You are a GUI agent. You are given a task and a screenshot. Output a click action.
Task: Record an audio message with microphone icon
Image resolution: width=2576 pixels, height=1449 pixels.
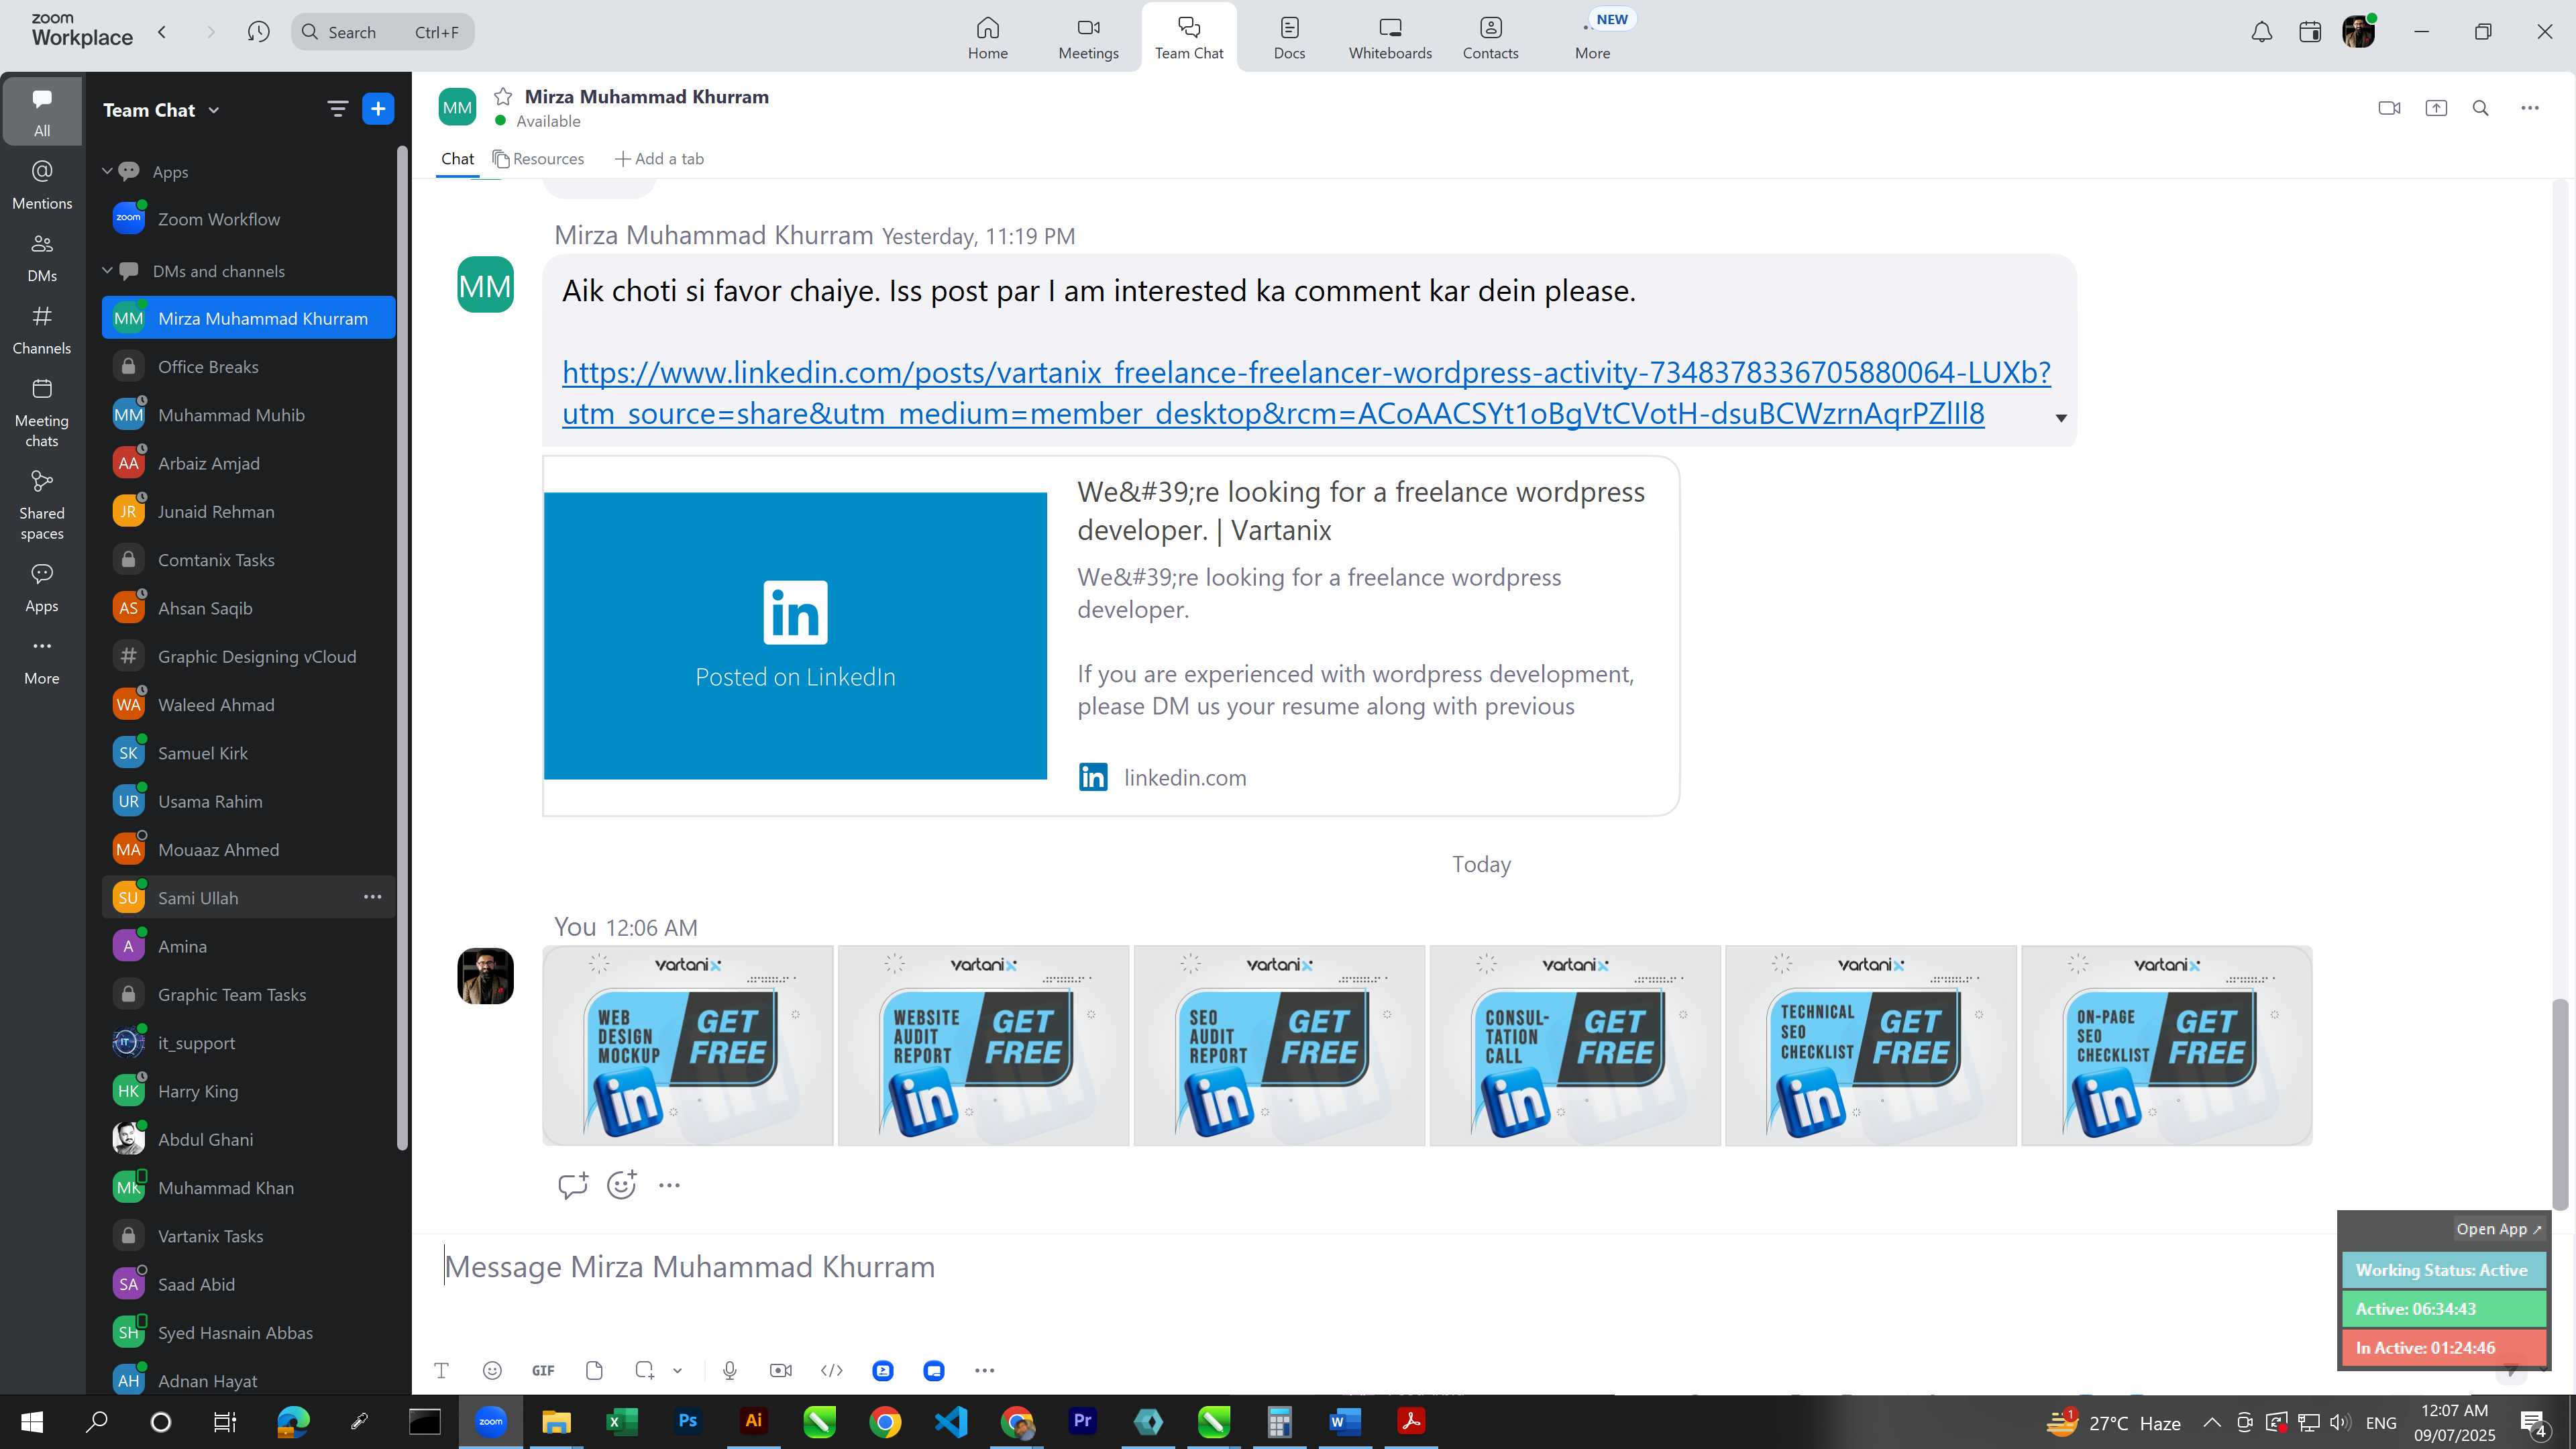click(x=730, y=1370)
